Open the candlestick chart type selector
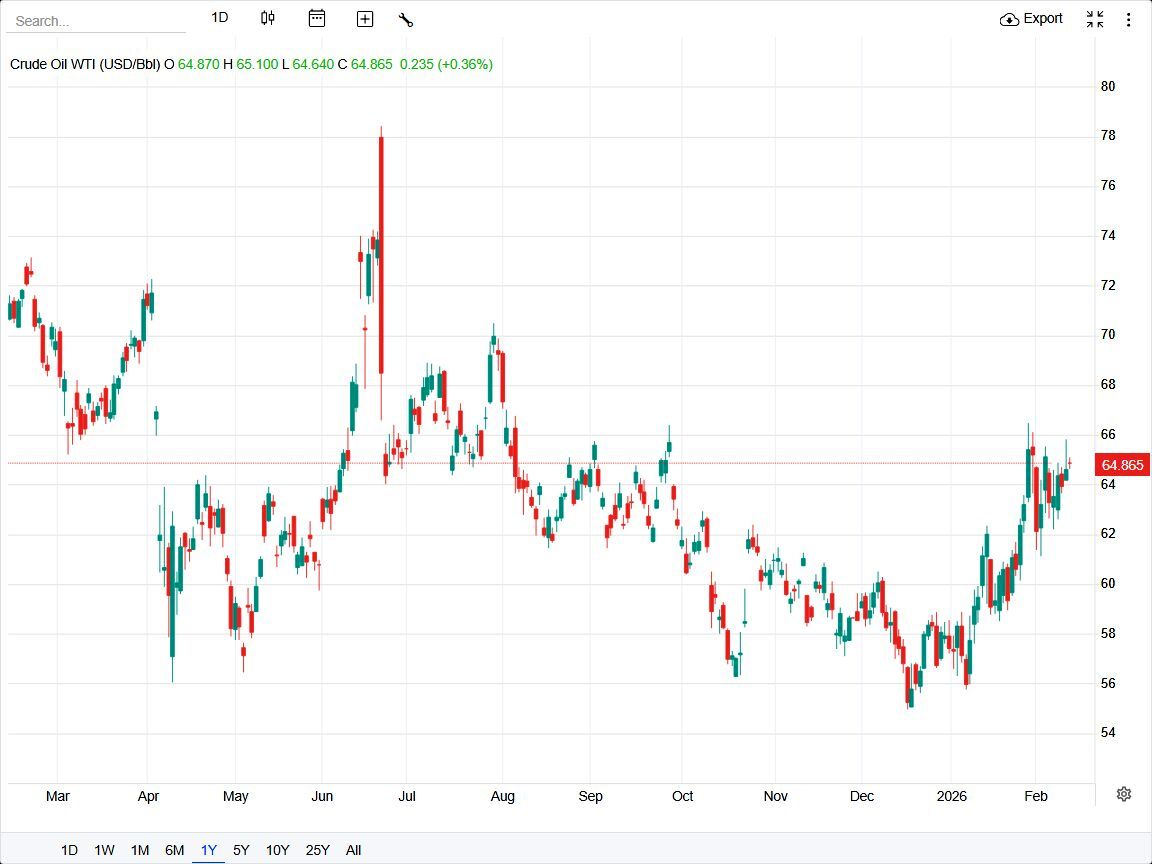Screen dimensions: 1152x864 267,18
